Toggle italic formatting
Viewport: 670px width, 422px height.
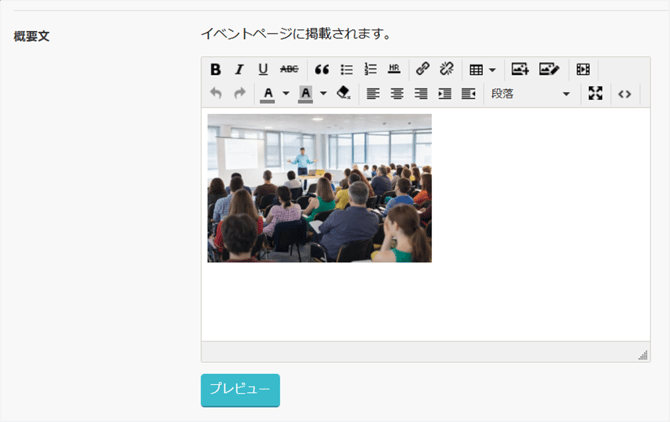239,69
